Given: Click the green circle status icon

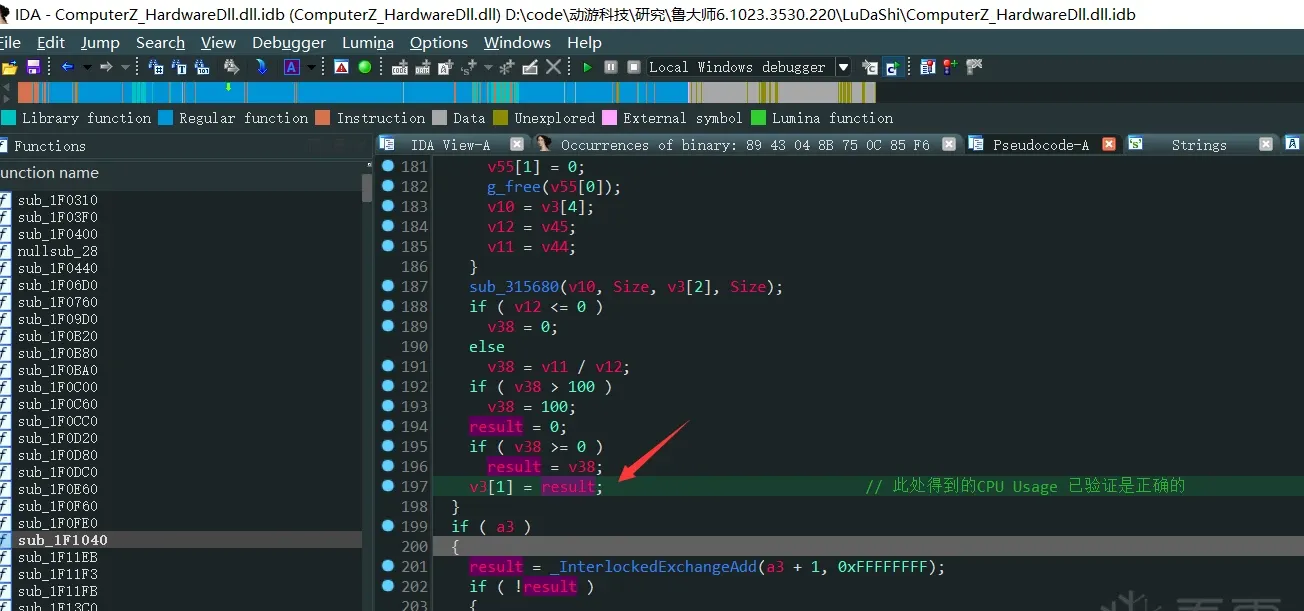Looking at the screenshot, I should 365,67.
